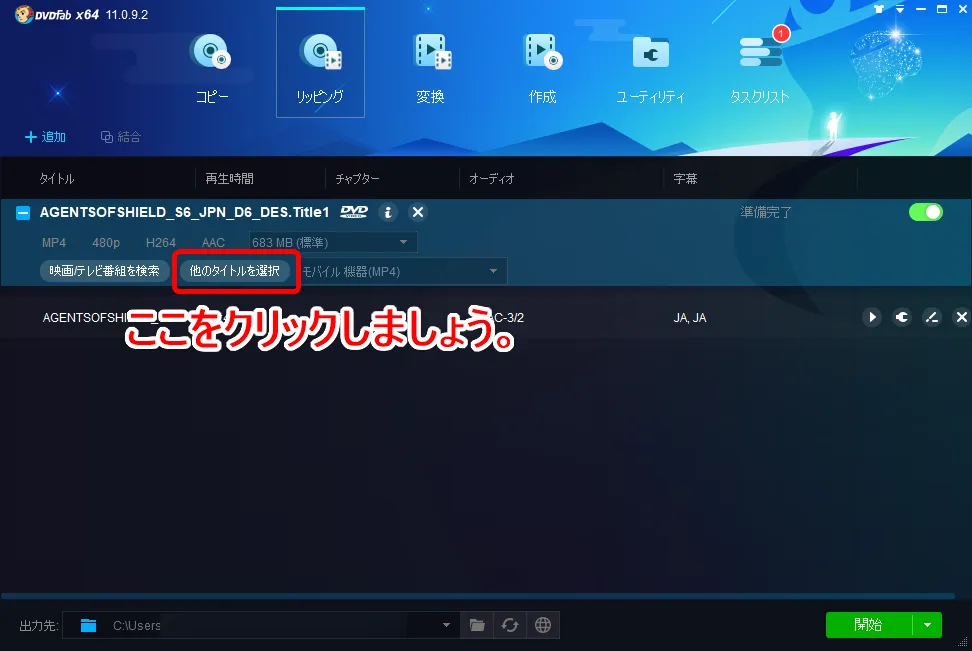Click the 字幕 column header

click(x=685, y=179)
